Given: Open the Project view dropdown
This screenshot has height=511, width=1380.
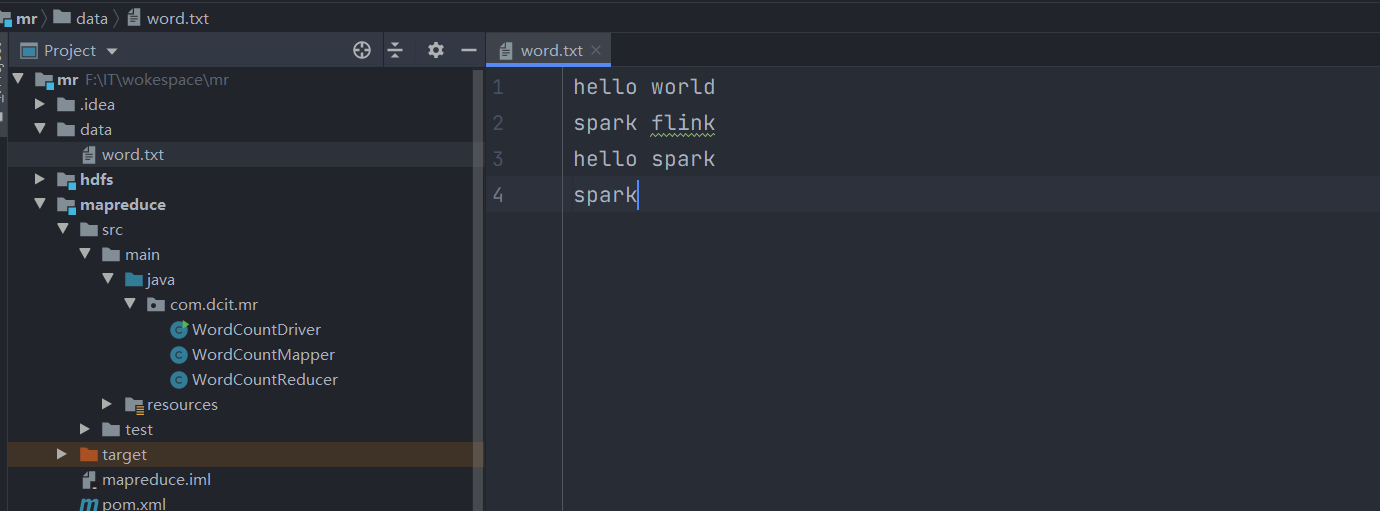Looking at the screenshot, I should (111, 51).
